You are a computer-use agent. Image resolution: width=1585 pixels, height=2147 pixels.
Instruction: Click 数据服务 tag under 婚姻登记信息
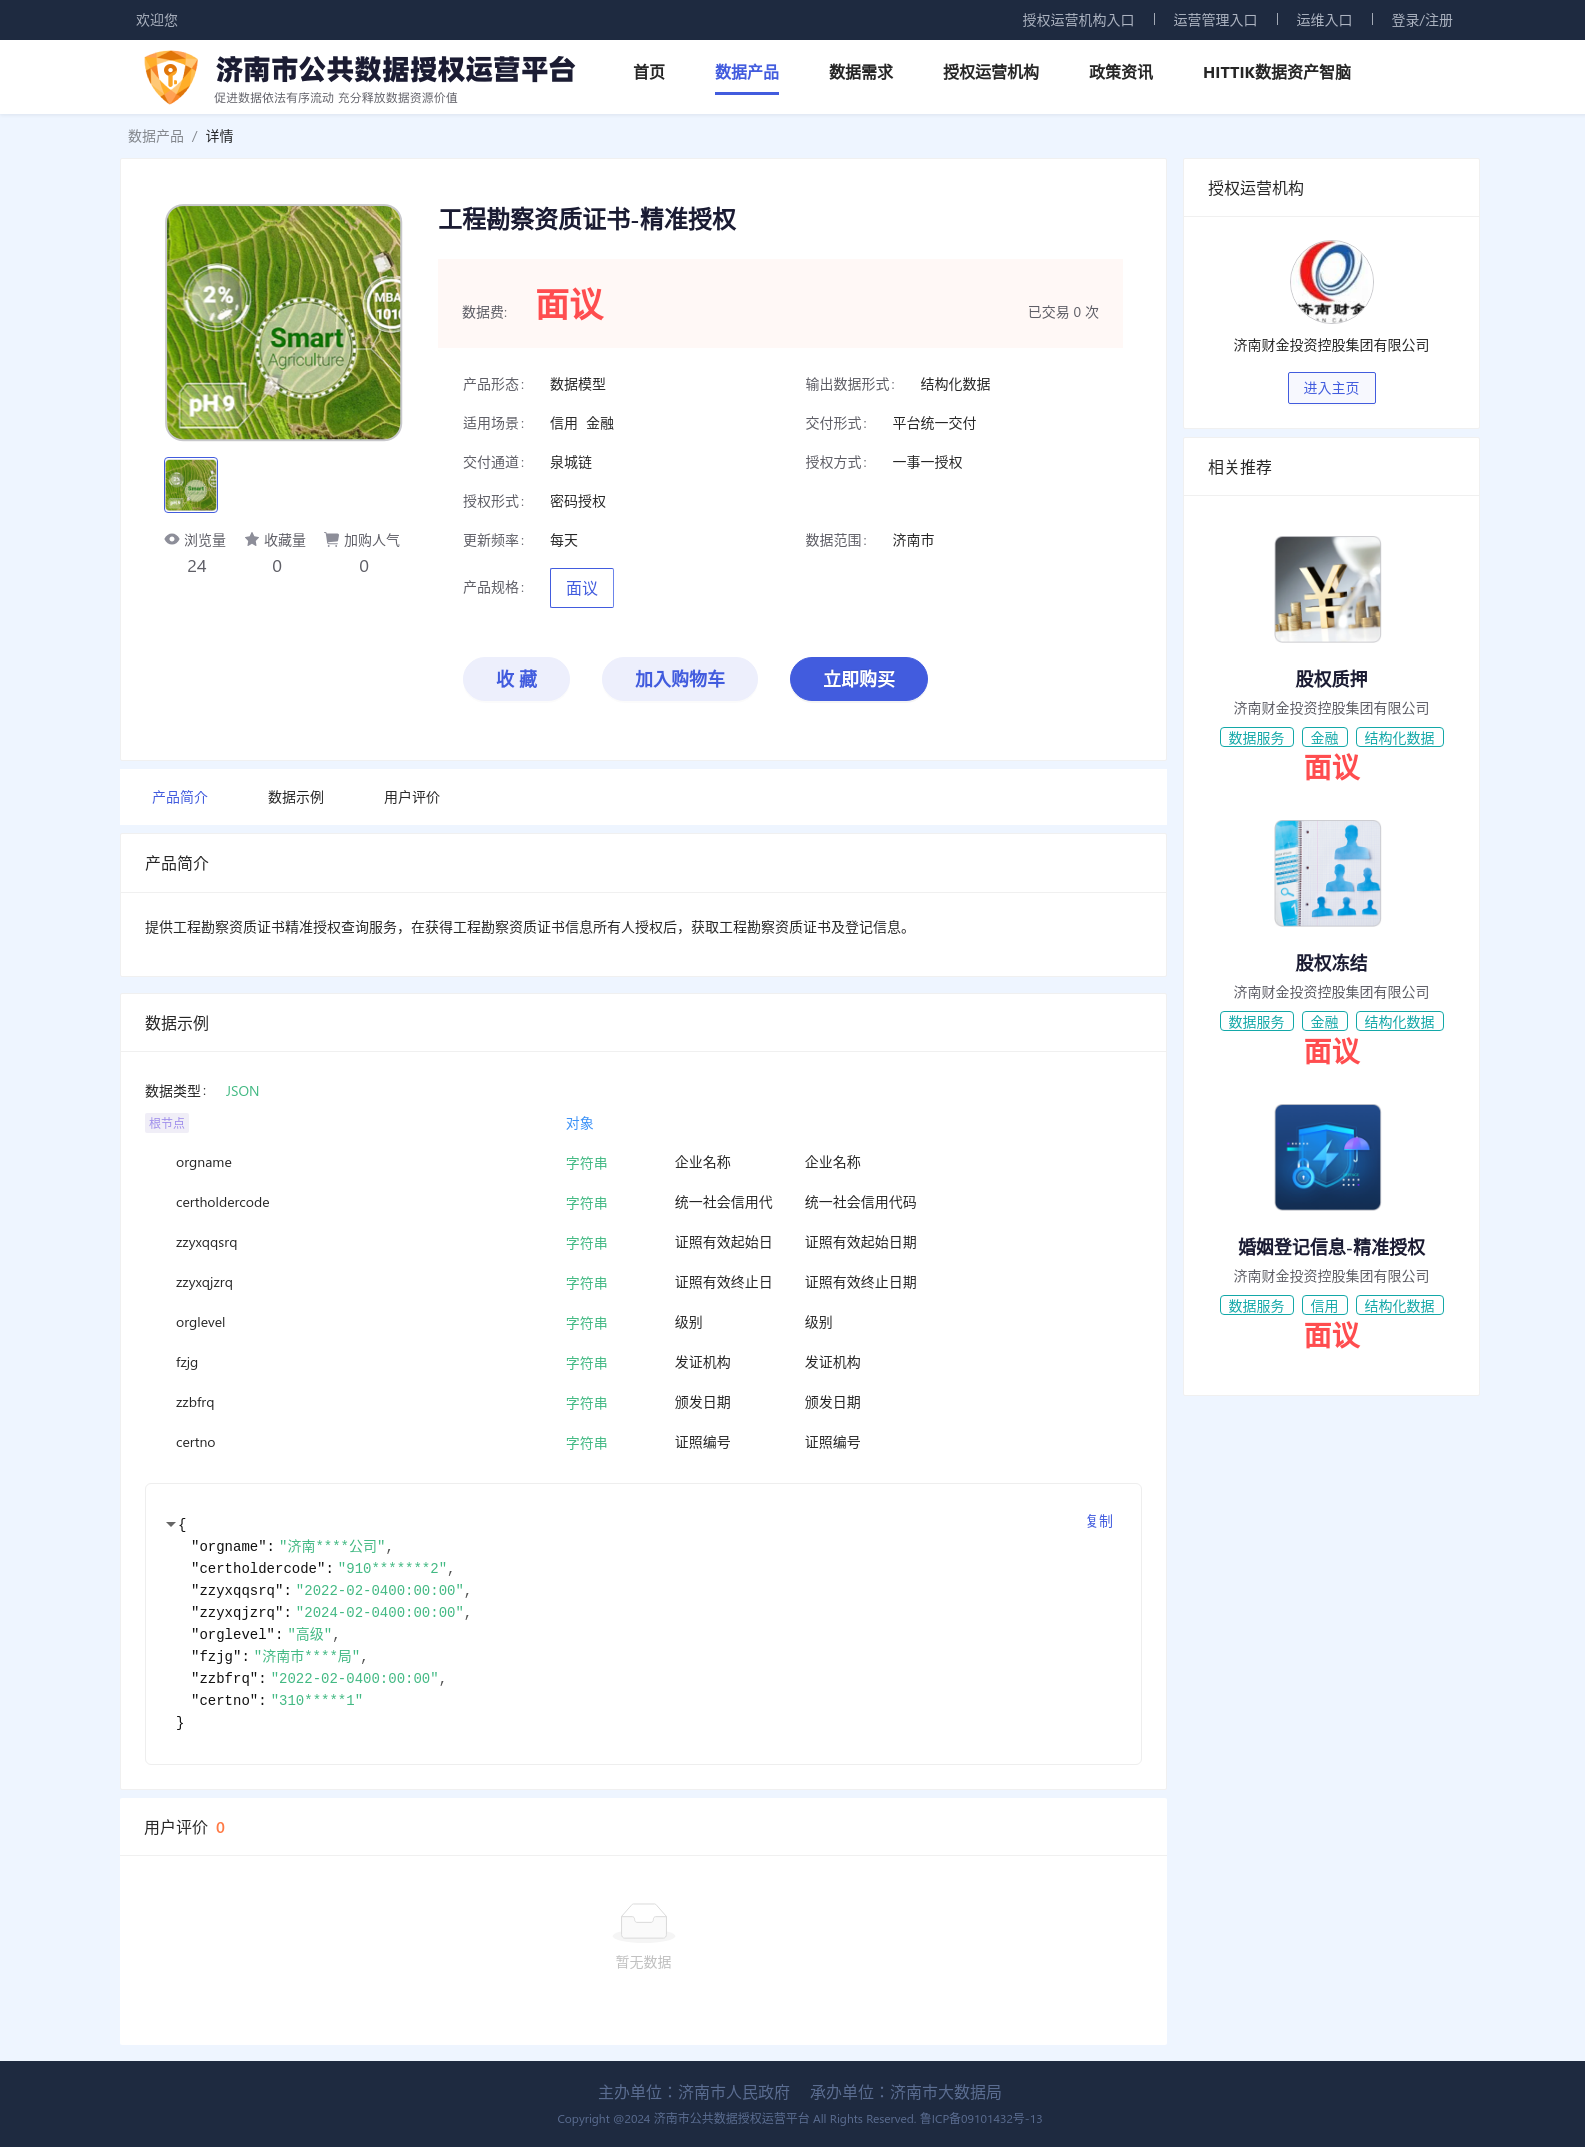[1257, 1306]
